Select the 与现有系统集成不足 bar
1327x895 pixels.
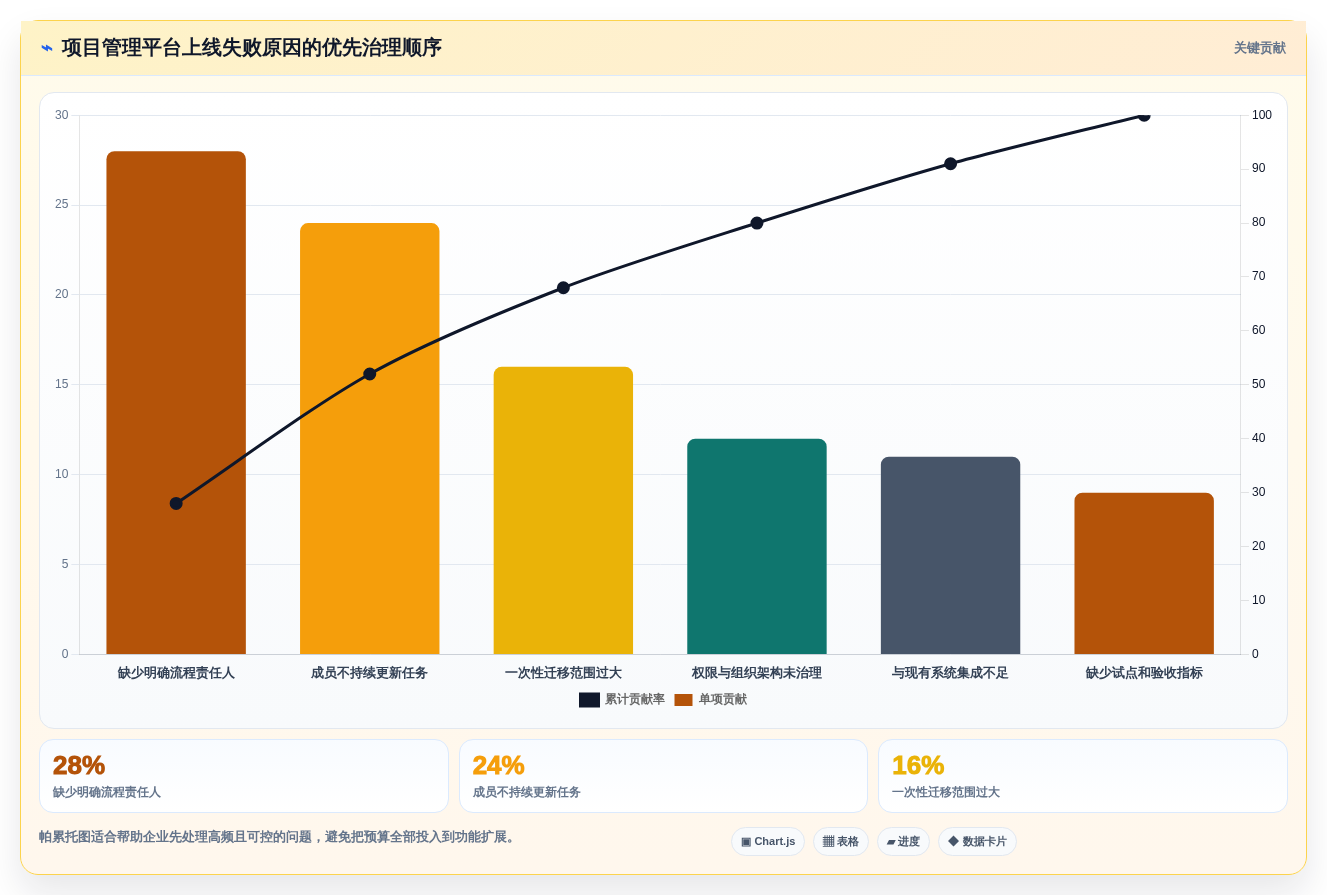[x=950, y=556]
